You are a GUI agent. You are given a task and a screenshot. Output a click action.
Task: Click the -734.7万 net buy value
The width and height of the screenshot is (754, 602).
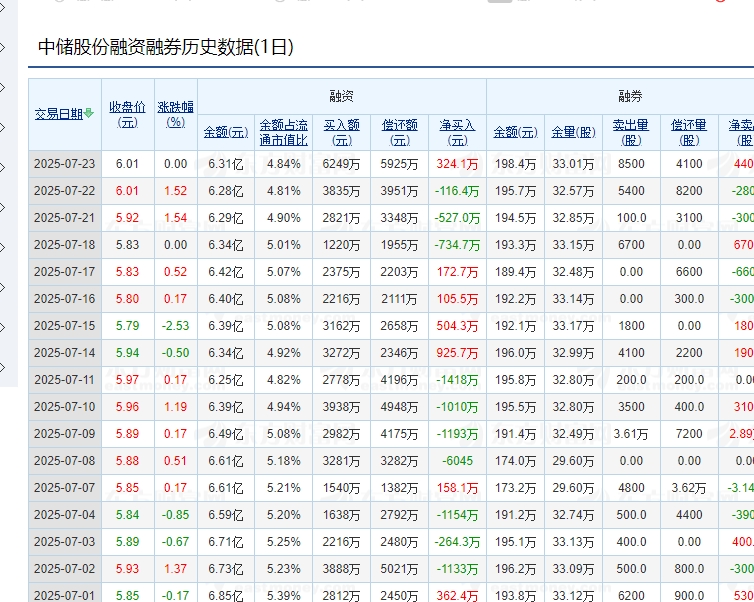[x=457, y=245]
